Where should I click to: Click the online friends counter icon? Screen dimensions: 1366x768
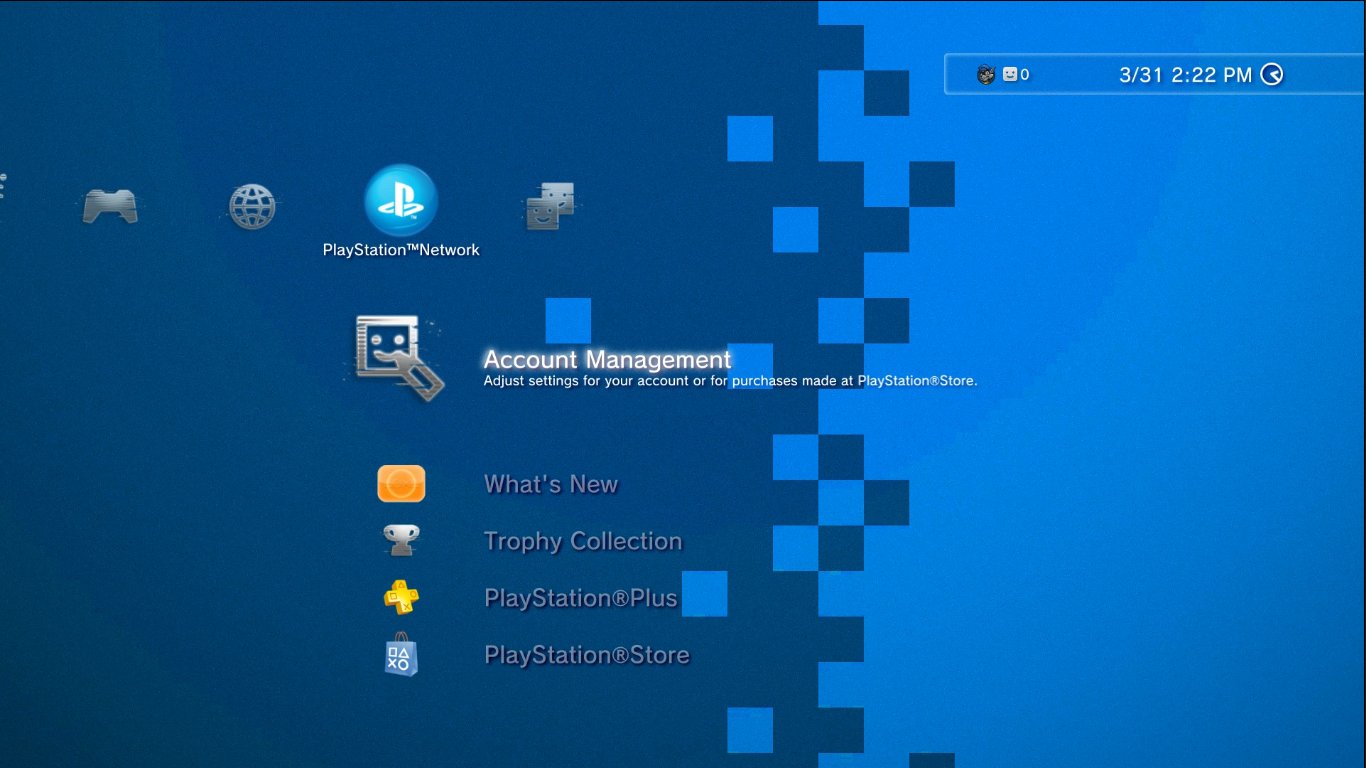[1009, 74]
